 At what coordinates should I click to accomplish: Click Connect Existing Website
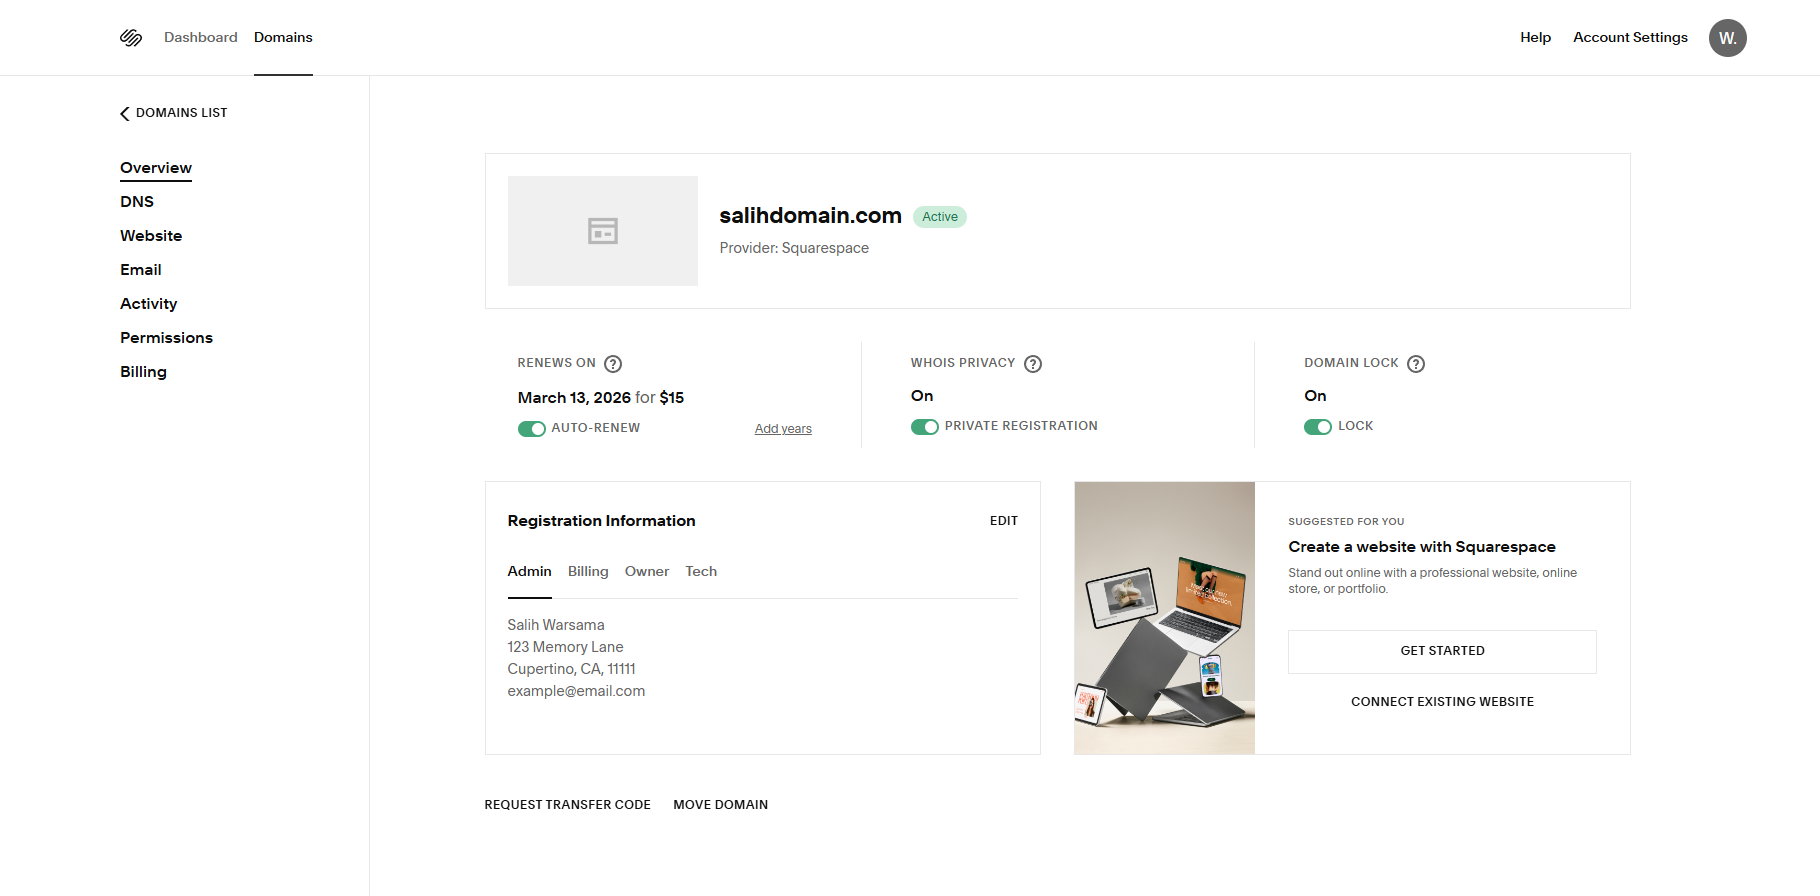click(x=1442, y=702)
